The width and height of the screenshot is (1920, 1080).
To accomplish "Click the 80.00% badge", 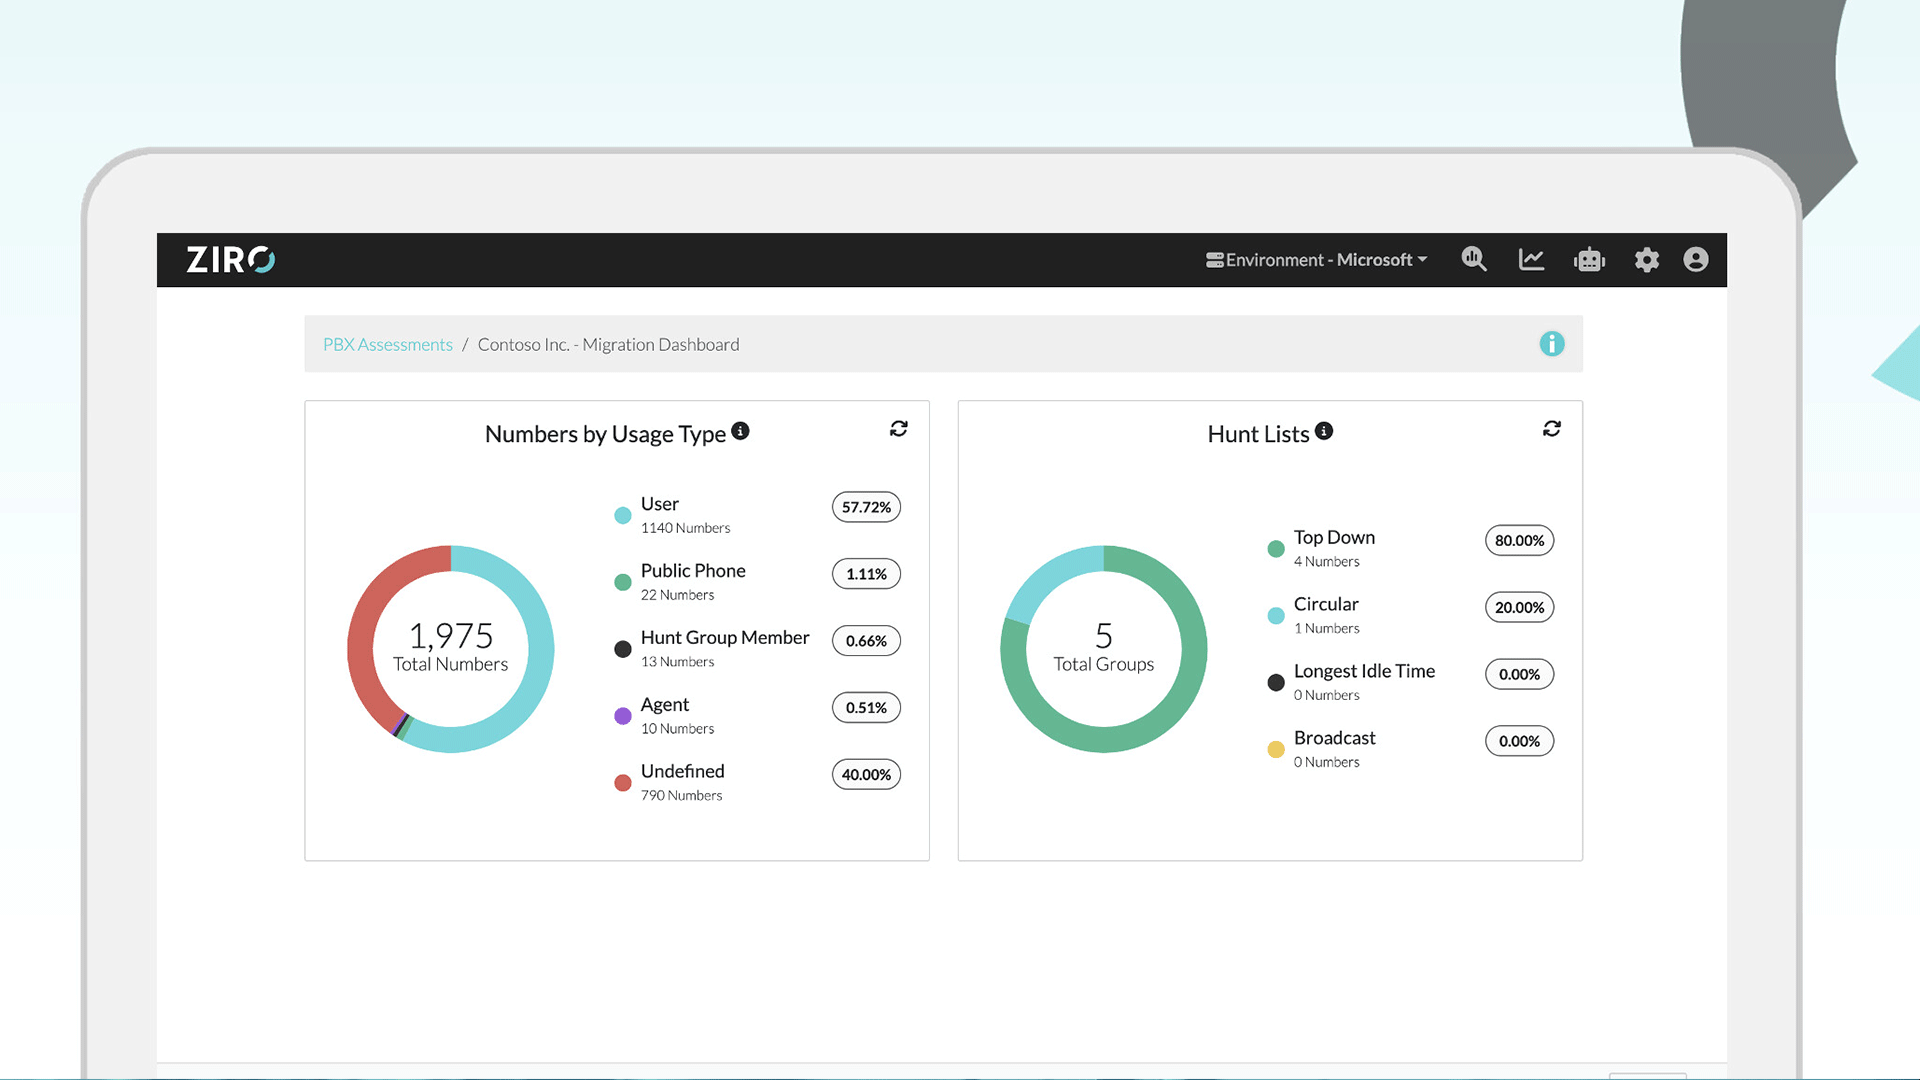I will coord(1519,541).
